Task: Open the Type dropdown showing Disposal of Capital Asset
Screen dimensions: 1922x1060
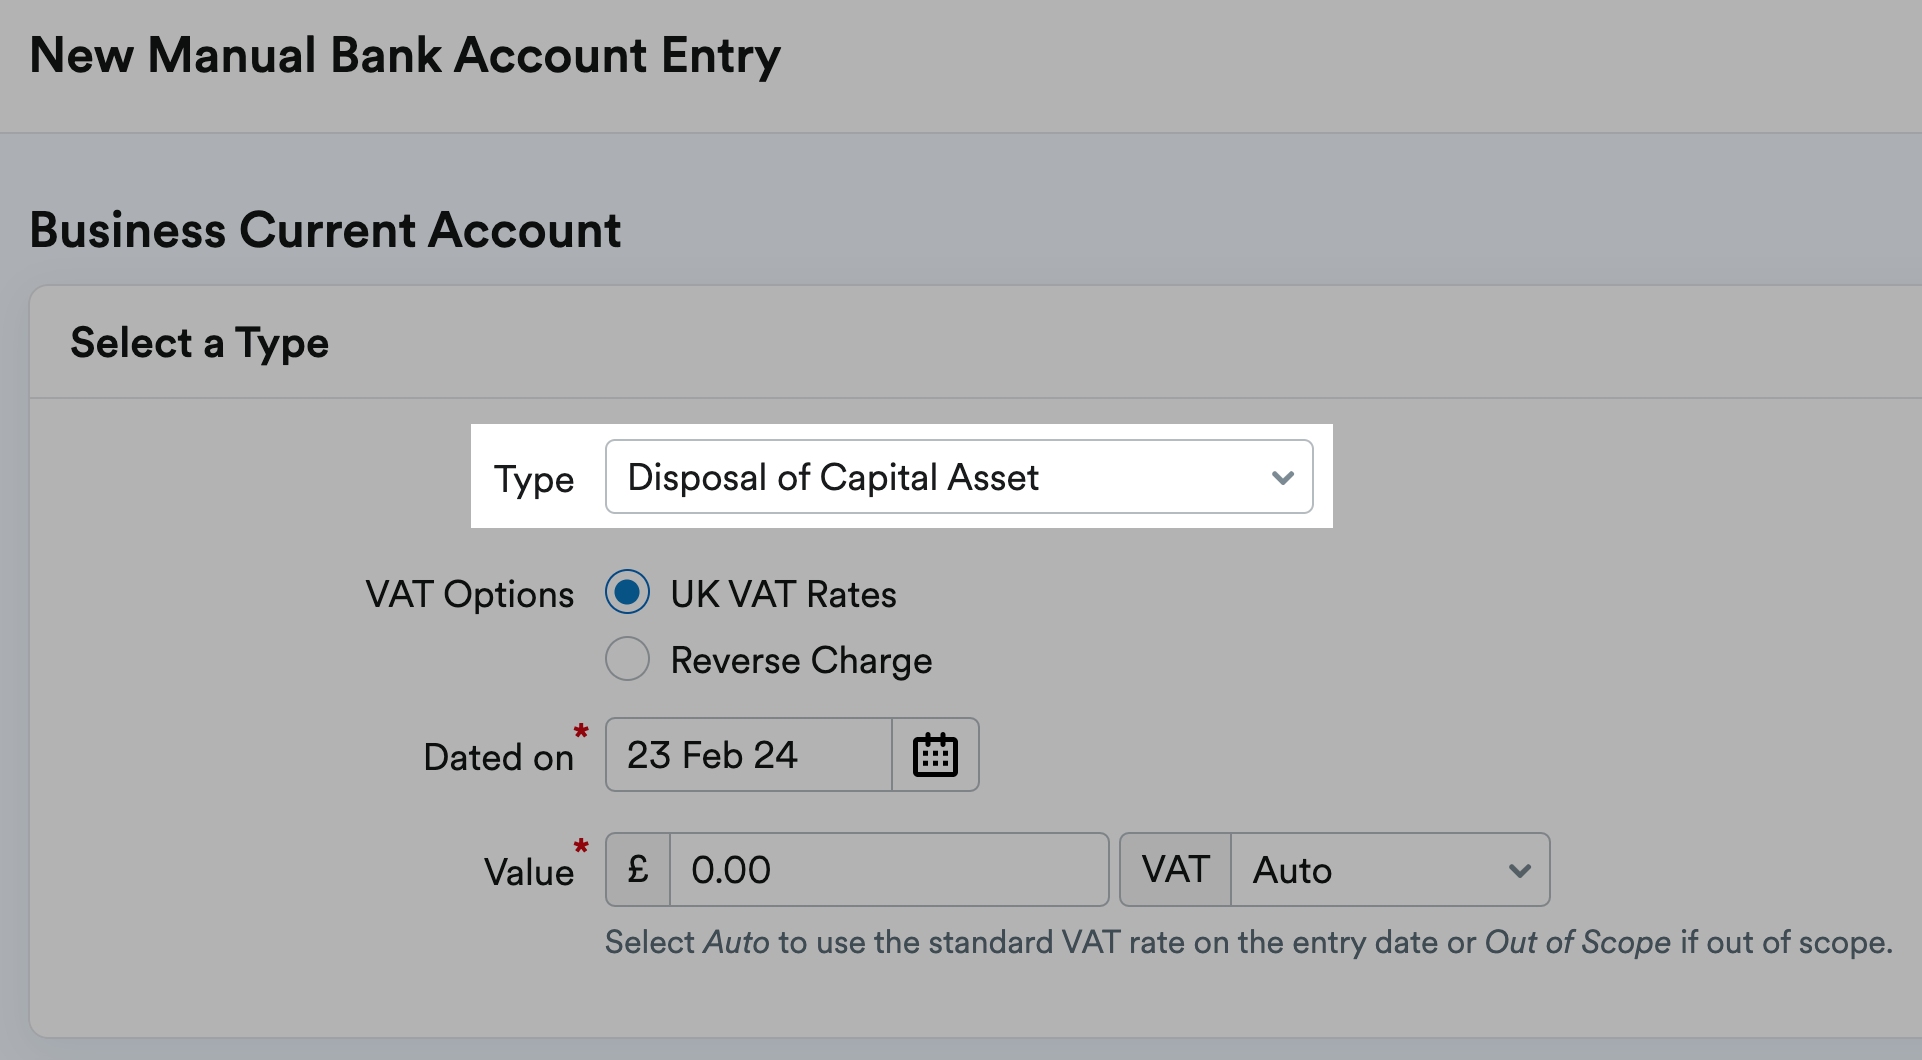Action: [x=958, y=477]
